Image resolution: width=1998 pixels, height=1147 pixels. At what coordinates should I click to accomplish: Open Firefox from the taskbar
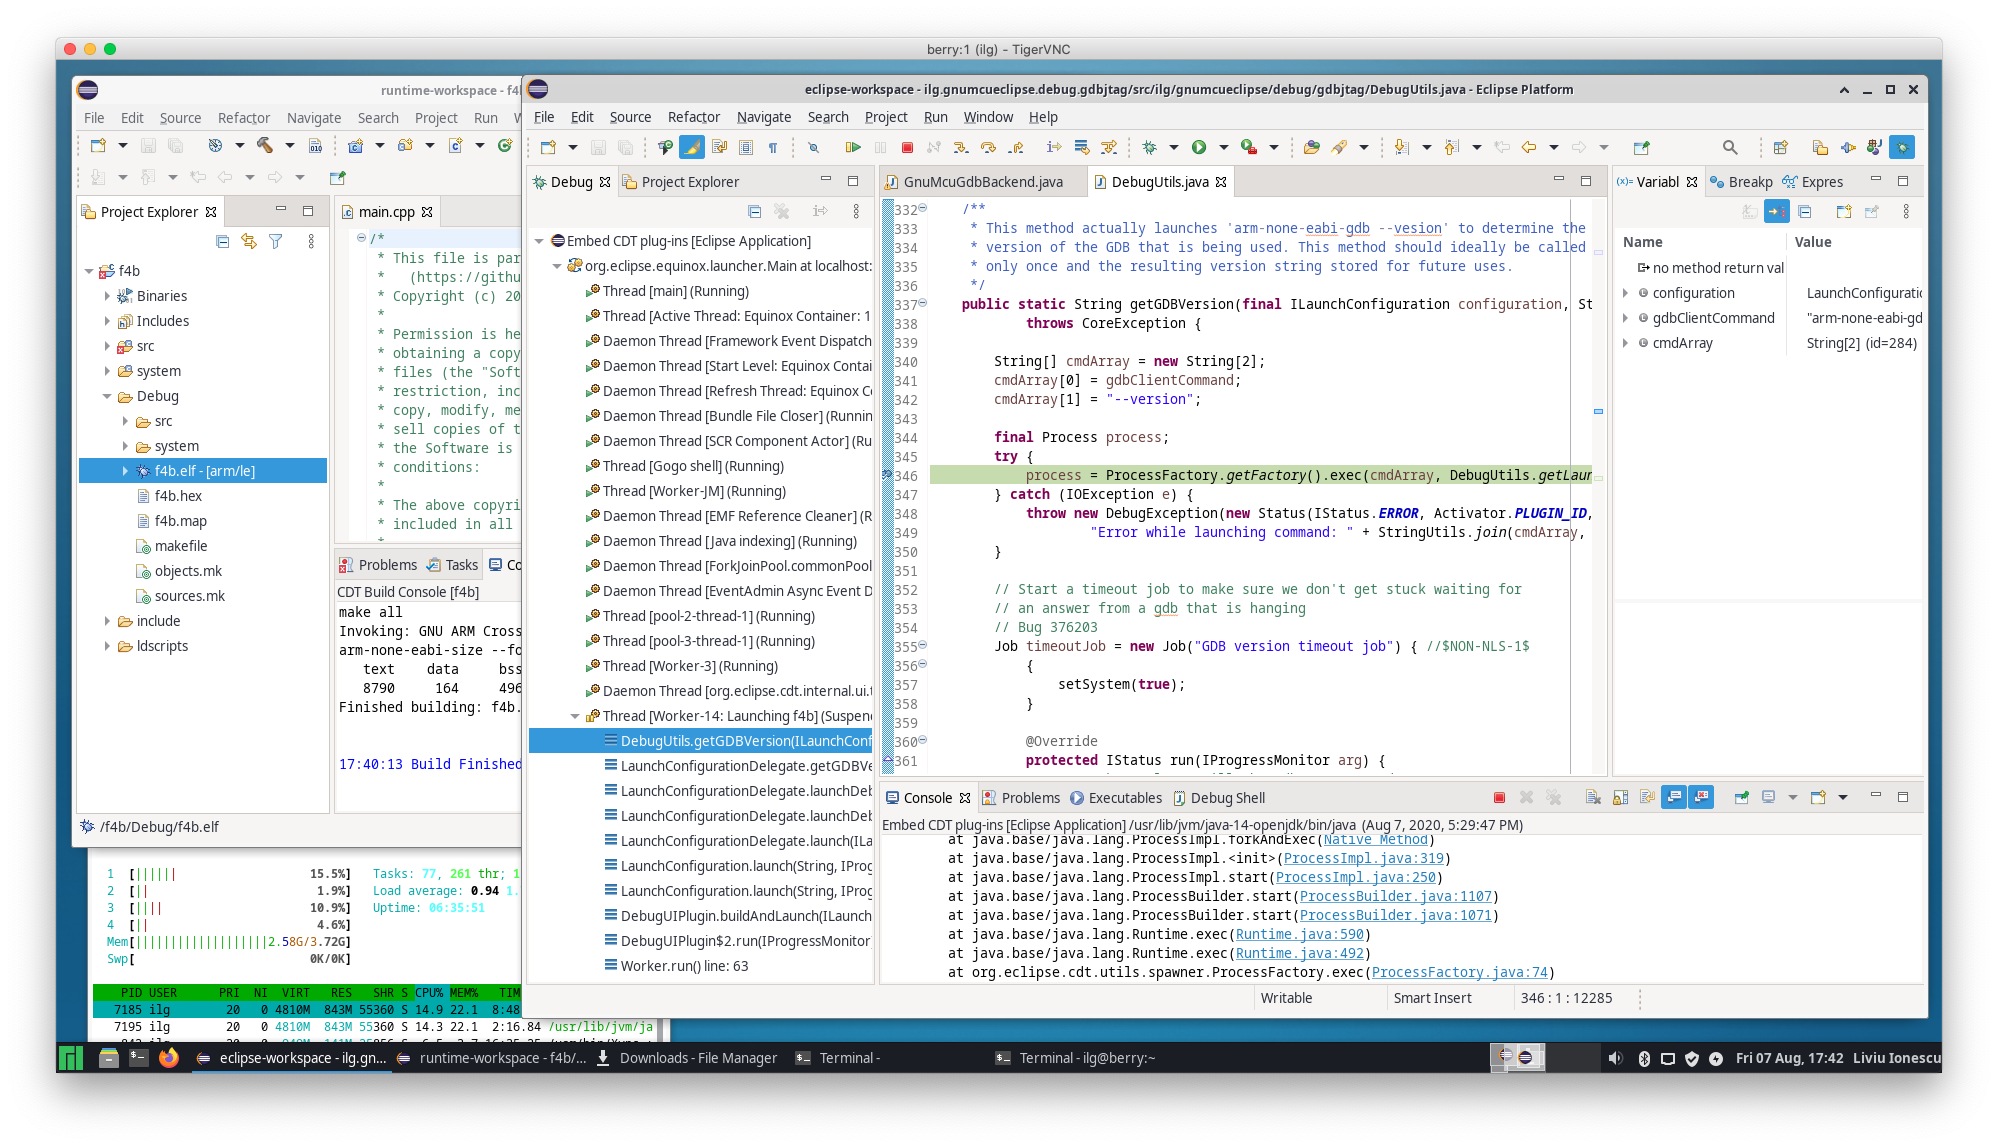point(168,1057)
